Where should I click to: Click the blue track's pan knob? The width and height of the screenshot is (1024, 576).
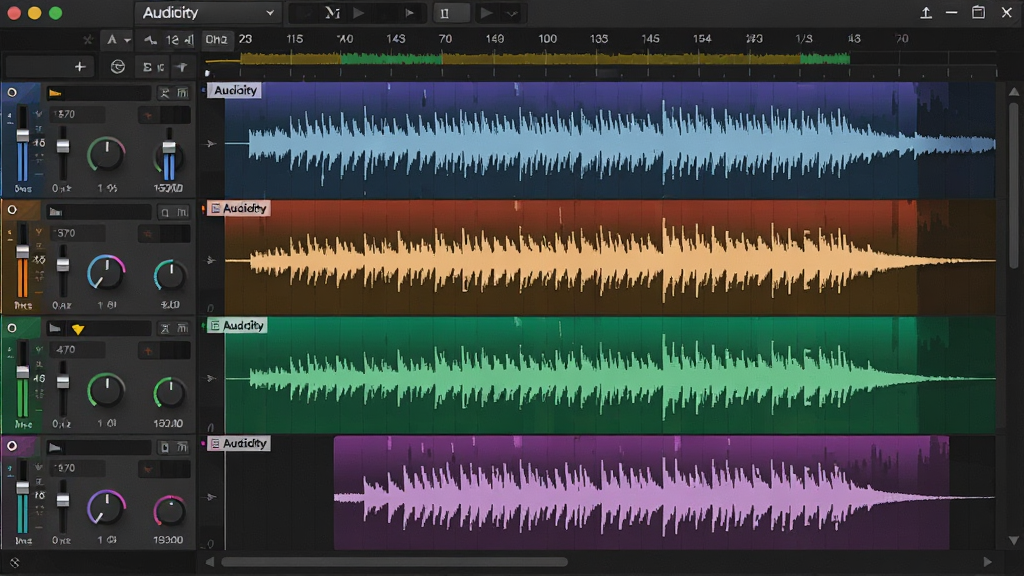tap(106, 155)
